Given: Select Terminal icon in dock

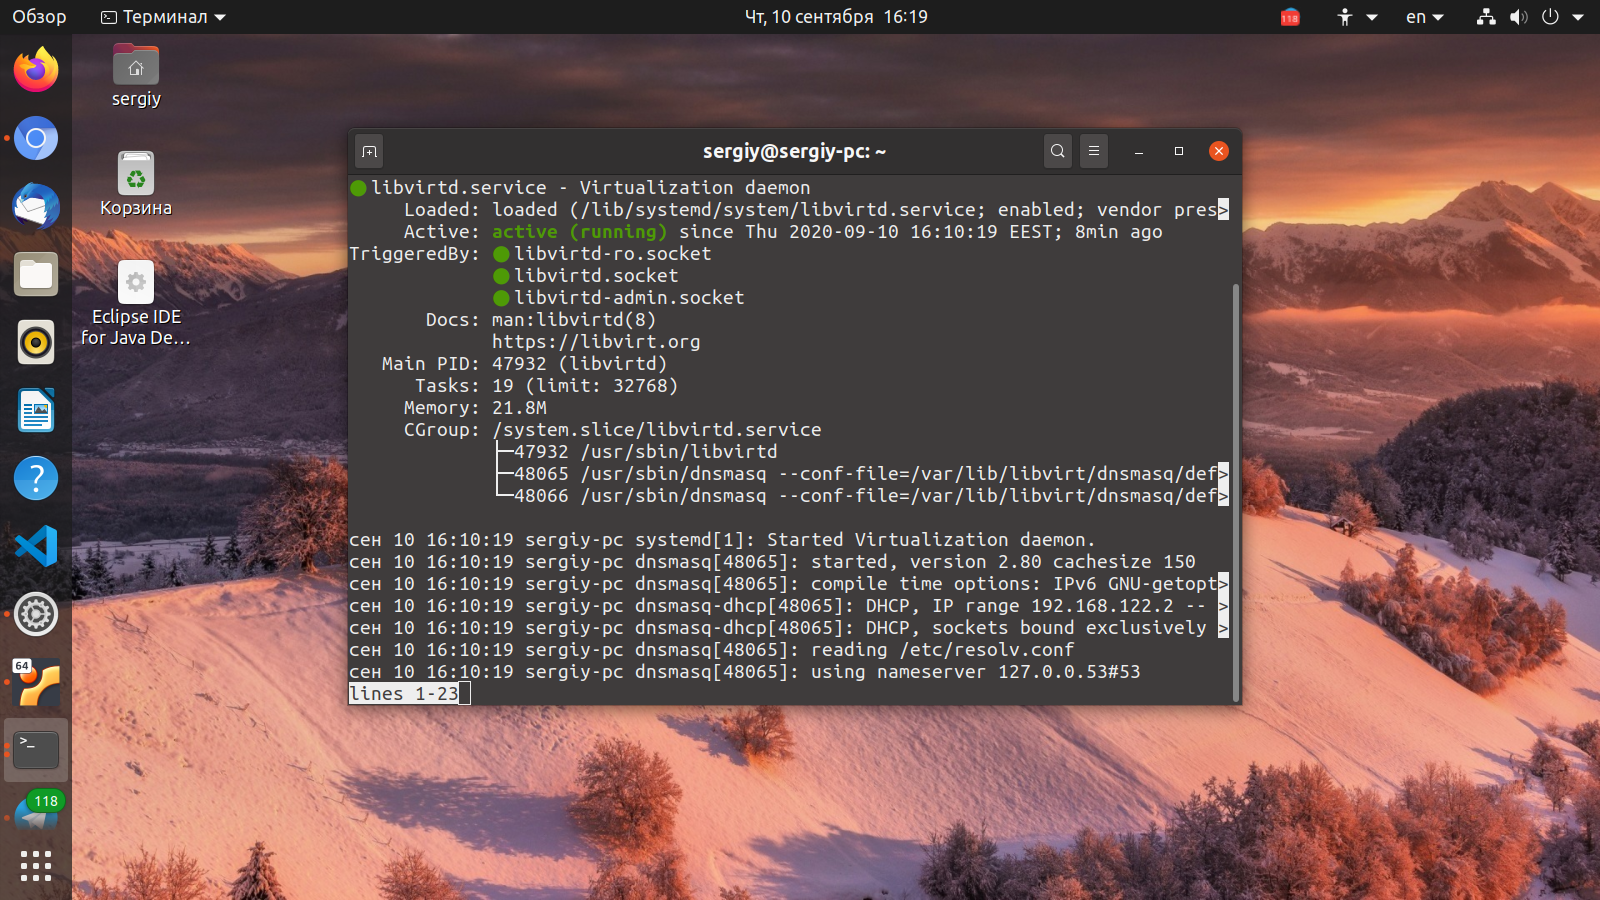Looking at the screenshot, I should click(36, 750).
